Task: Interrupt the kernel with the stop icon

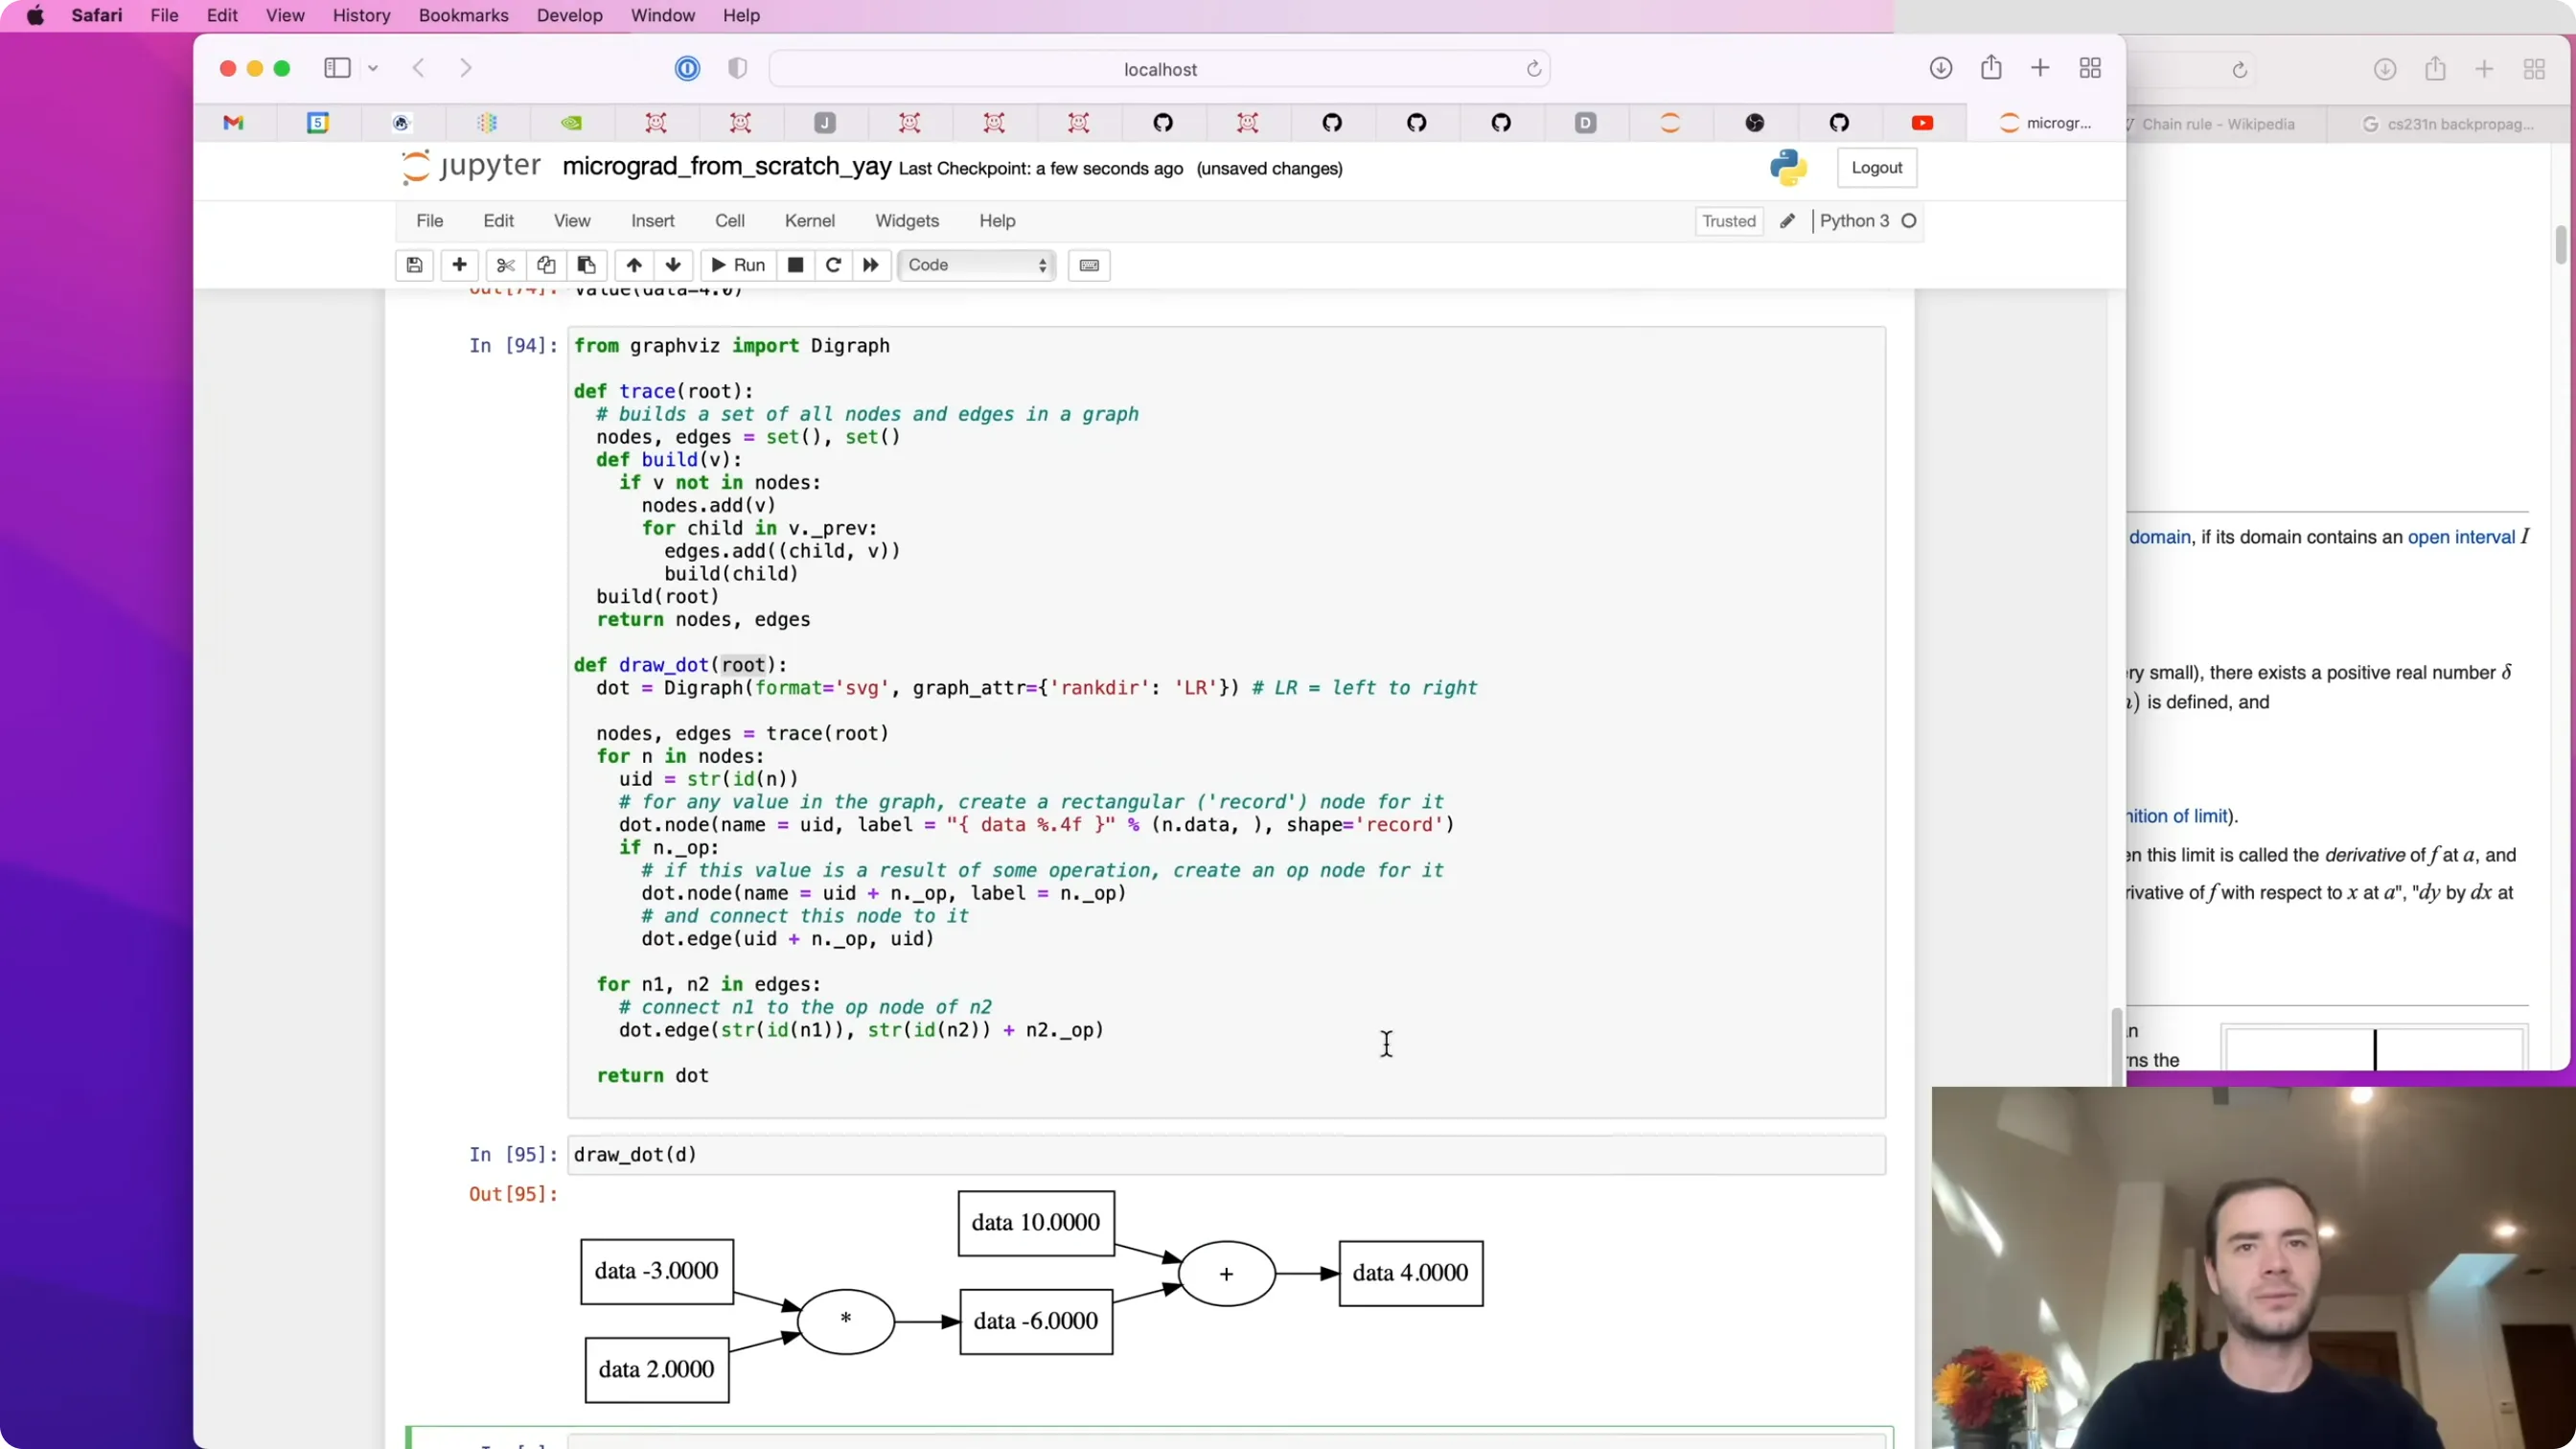Action: [x=795, y=265]
